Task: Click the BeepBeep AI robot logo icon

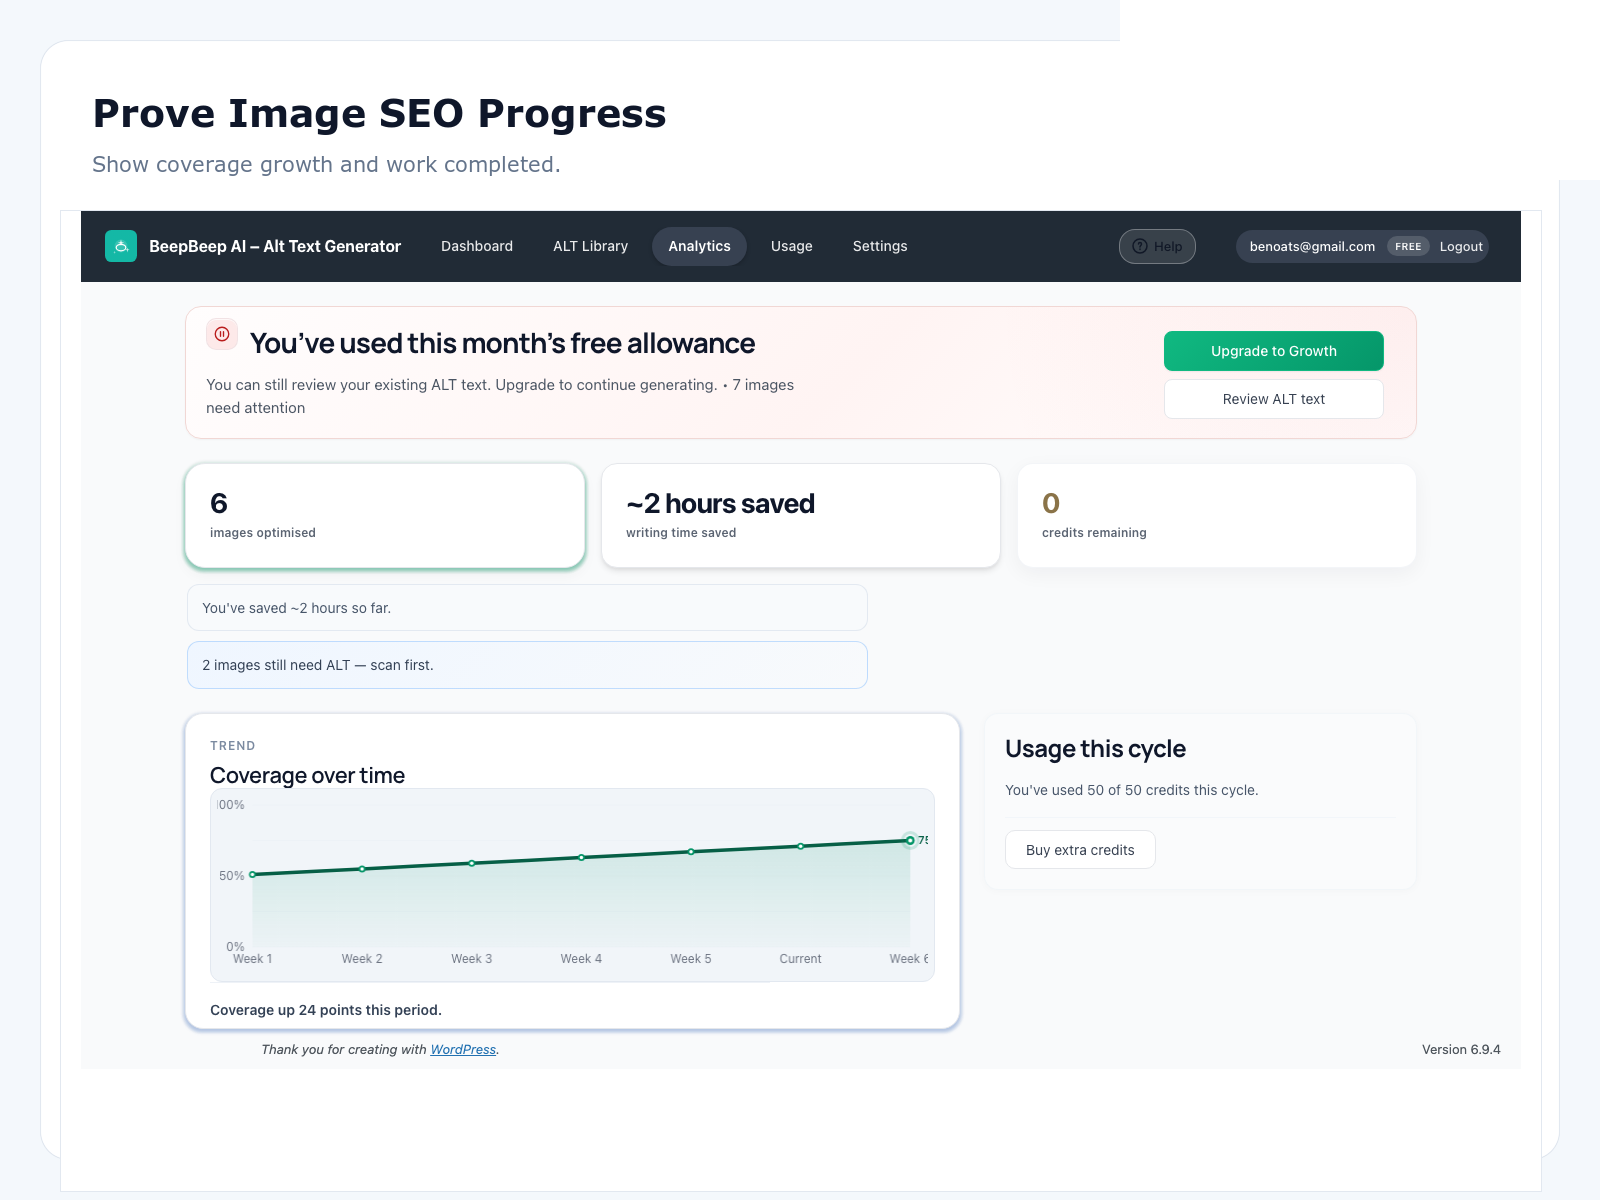Action: tap(121, 246)
